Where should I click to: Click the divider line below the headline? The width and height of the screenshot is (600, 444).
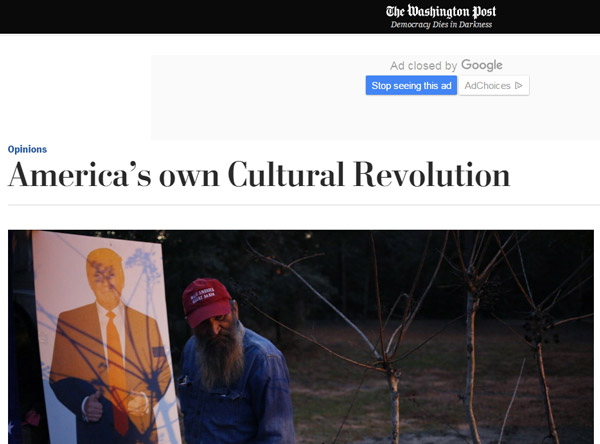[304, 205]
